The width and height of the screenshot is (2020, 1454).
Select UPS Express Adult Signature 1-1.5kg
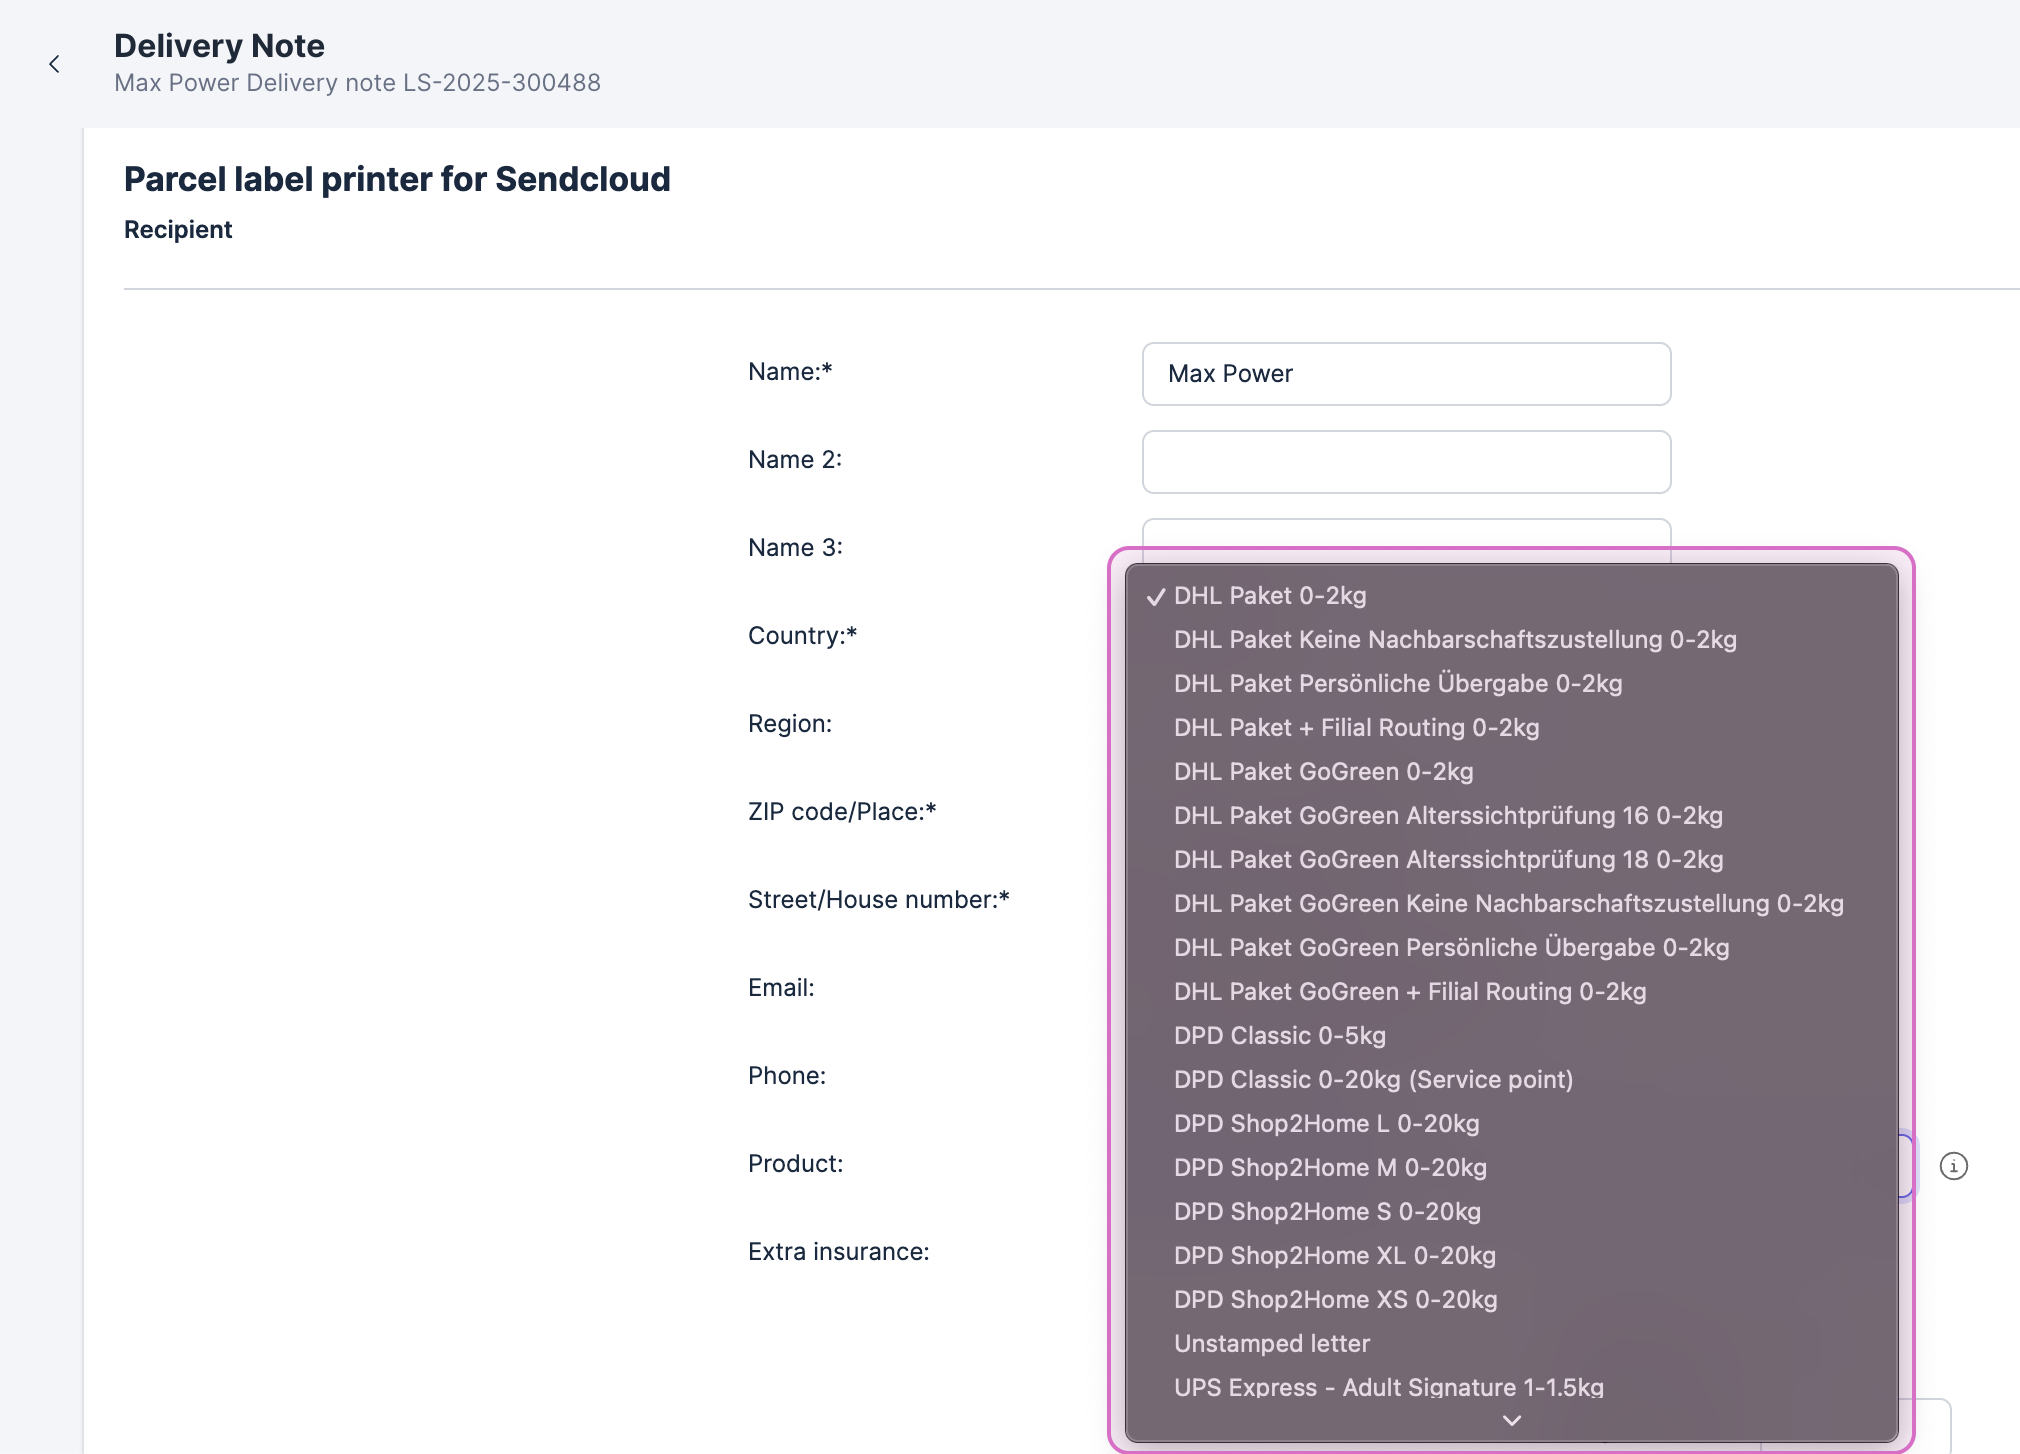[1388, 1387]
